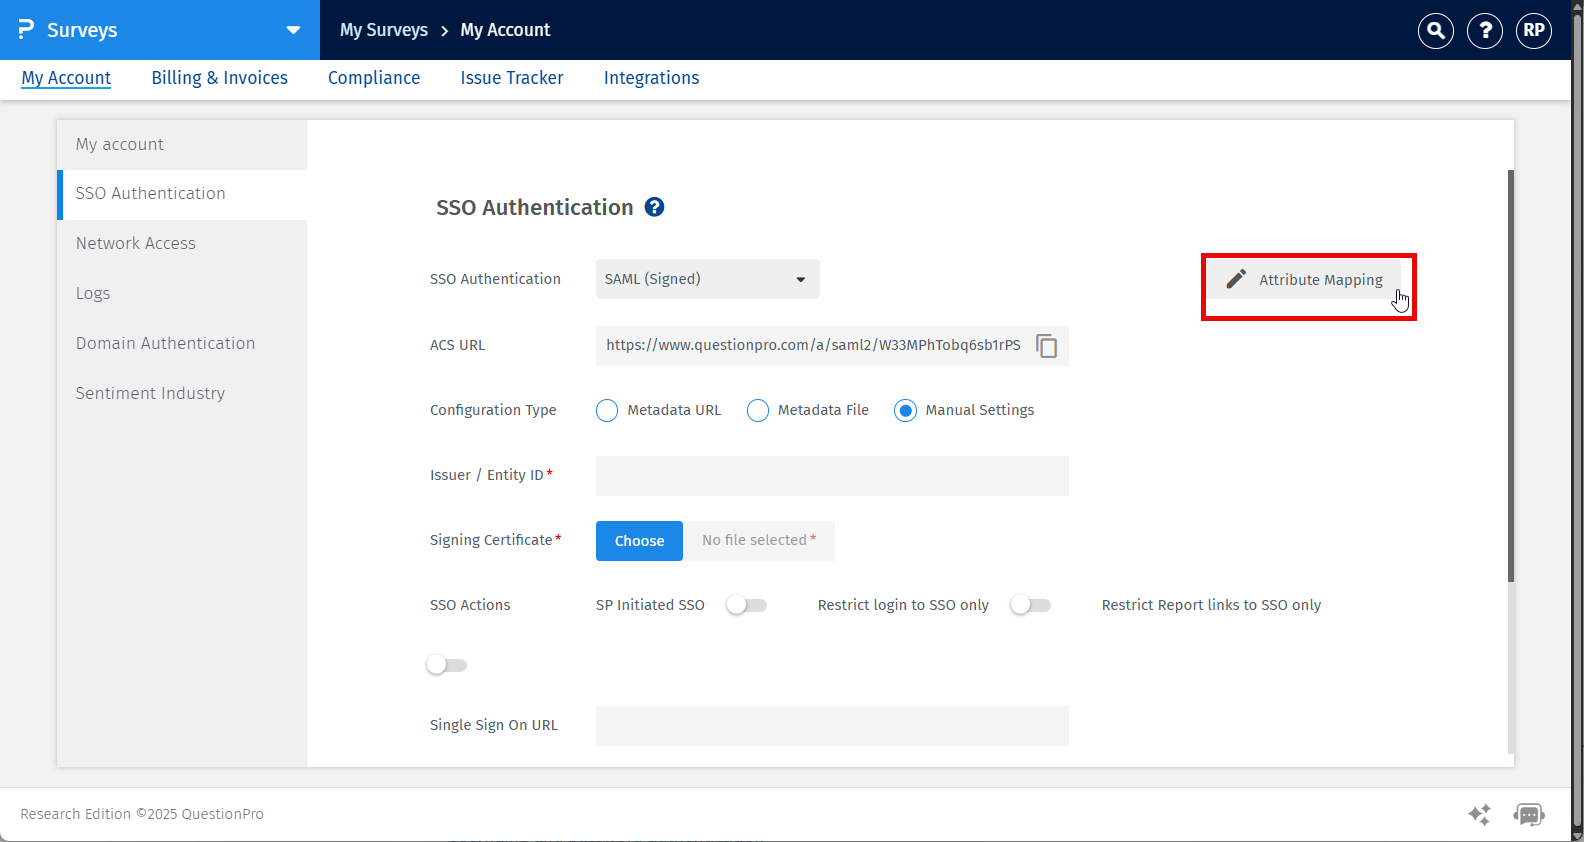Open Network Access in the sidebar

click(x=136, y=244)
